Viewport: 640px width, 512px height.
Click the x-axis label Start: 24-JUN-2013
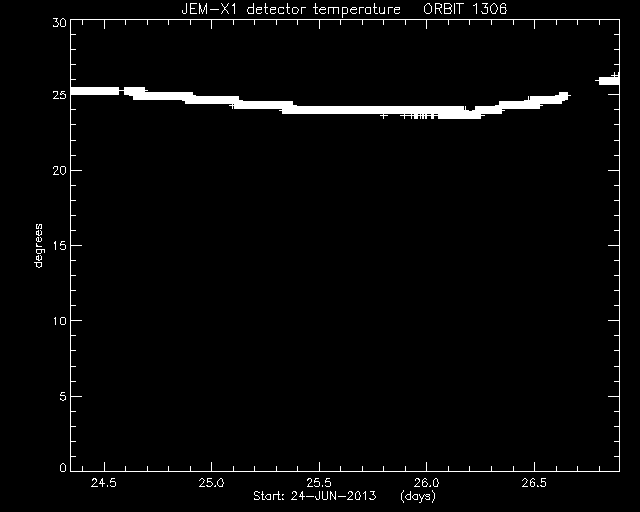pyautogui.click(x=314, y=496)
